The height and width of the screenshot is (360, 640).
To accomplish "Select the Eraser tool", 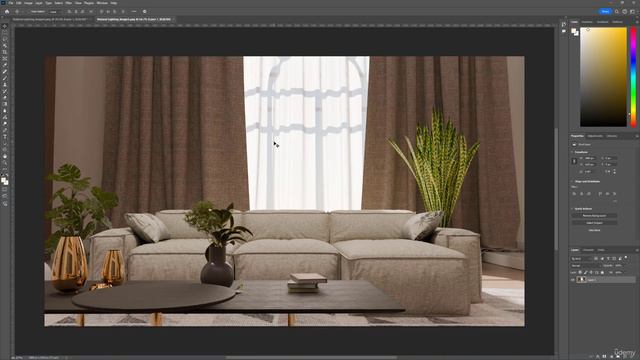I will (5, 98).
